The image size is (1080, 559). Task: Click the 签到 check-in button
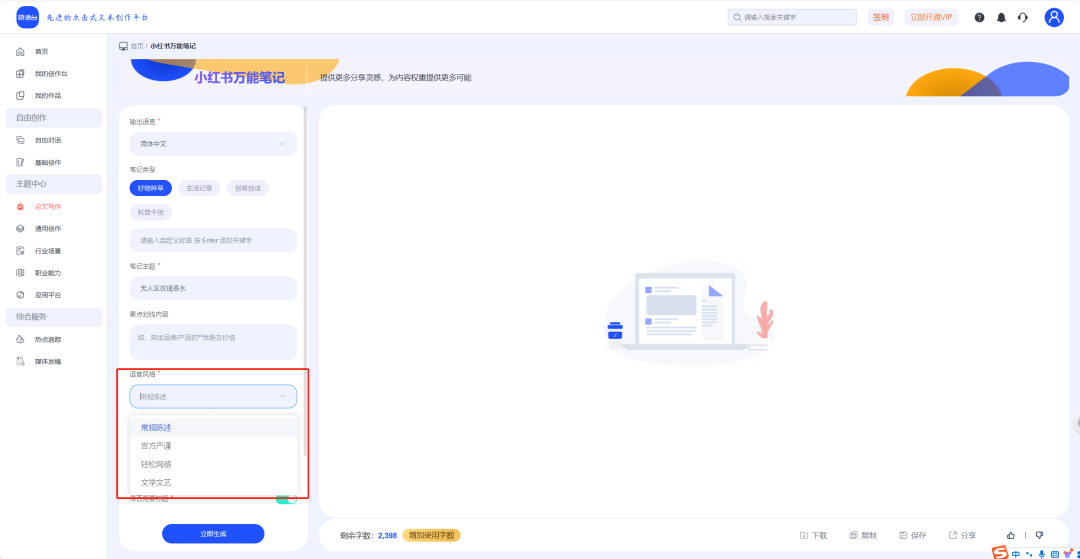tap(880, 17)
